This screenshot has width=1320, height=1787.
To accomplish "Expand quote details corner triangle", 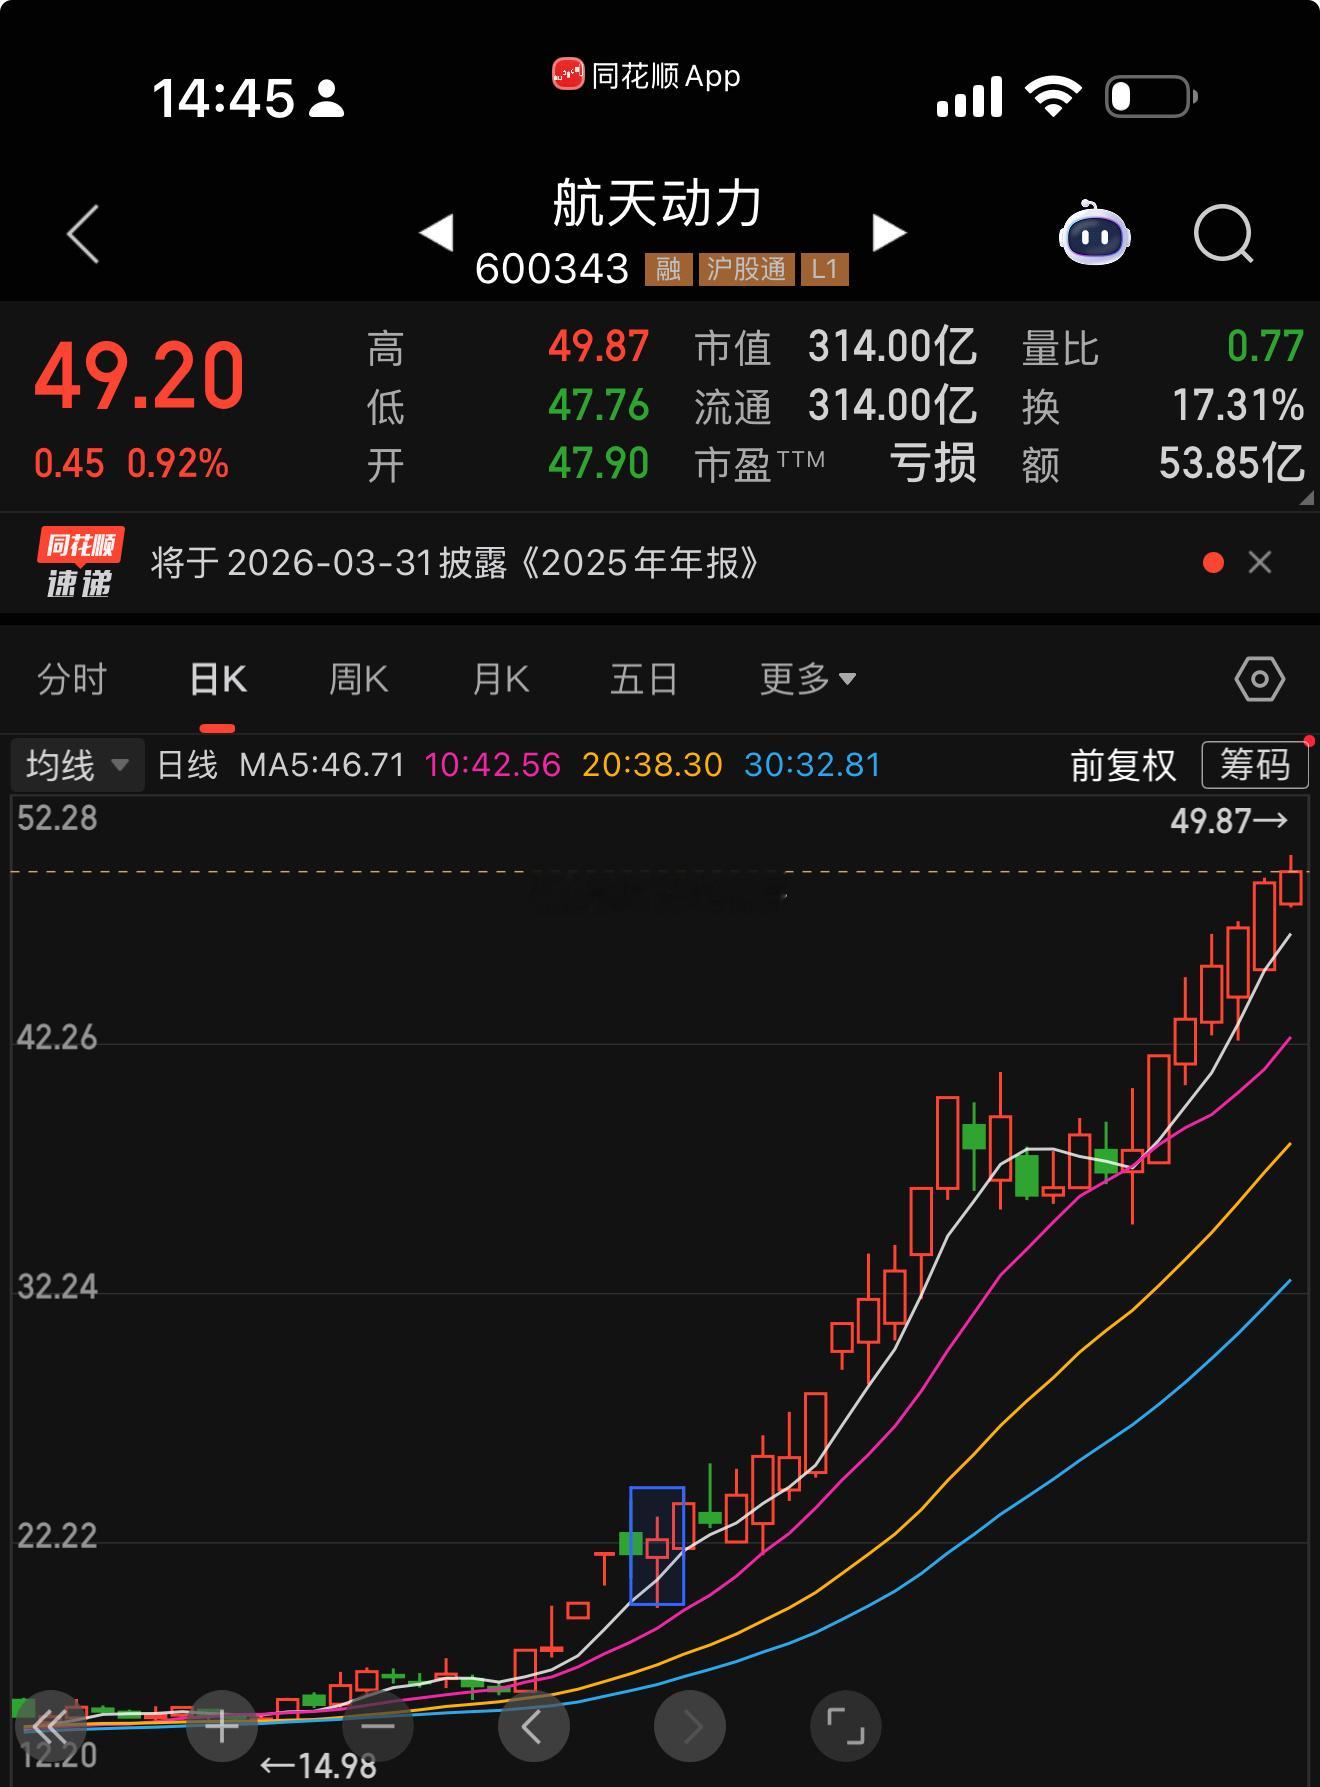I will [1306, 497].
